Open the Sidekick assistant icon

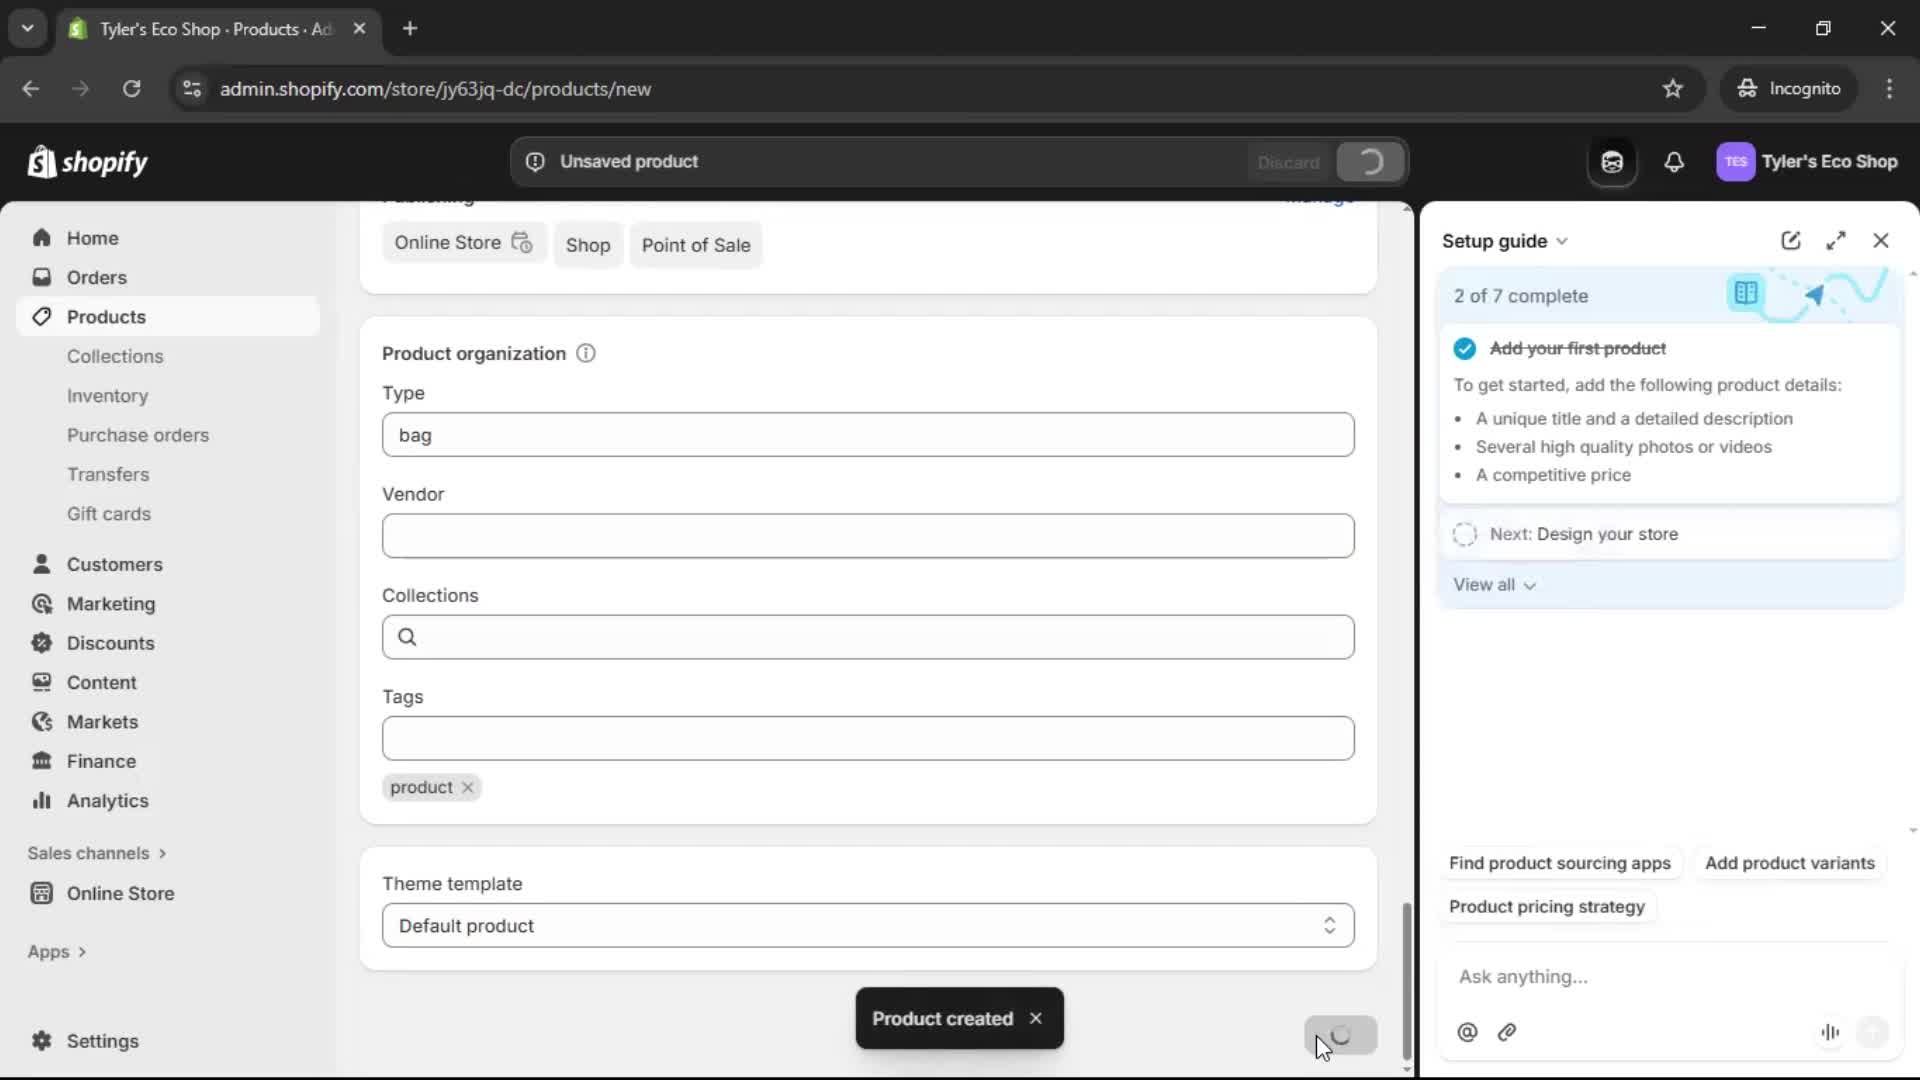coord(1612,161)
